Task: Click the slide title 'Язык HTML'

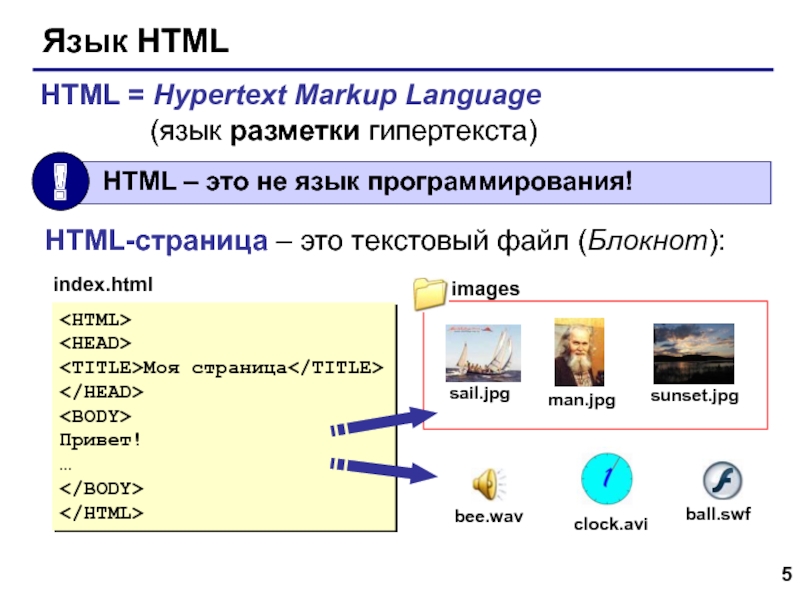Action: click(135, 42)
